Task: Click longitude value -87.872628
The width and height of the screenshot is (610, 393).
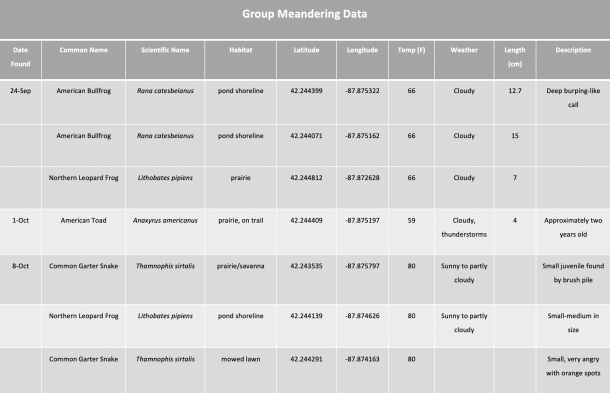Action: 362,178
